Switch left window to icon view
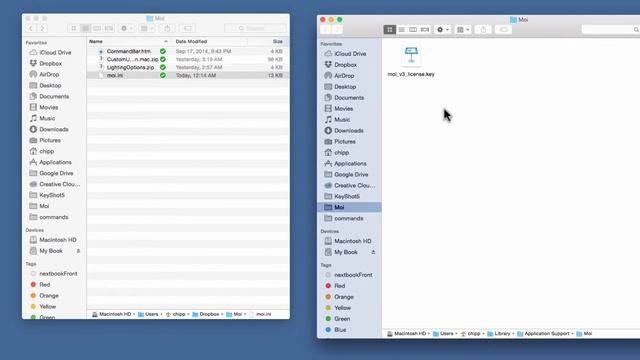Screen dimensions: 640x360 (x=73, y=29)
